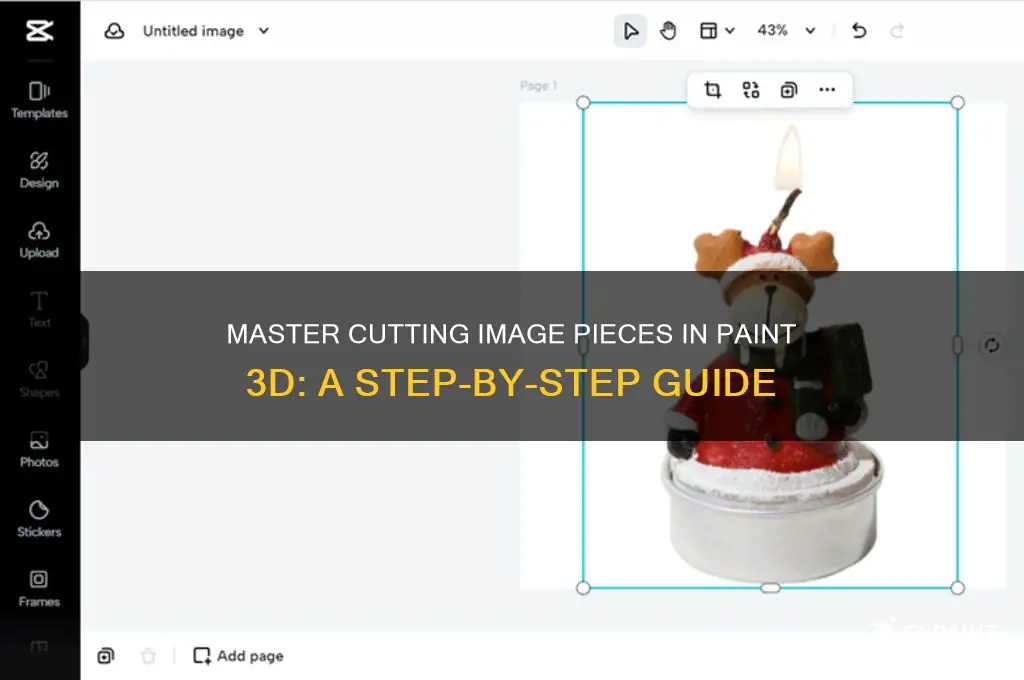Collapse the side panel handle

click(84, 342)
